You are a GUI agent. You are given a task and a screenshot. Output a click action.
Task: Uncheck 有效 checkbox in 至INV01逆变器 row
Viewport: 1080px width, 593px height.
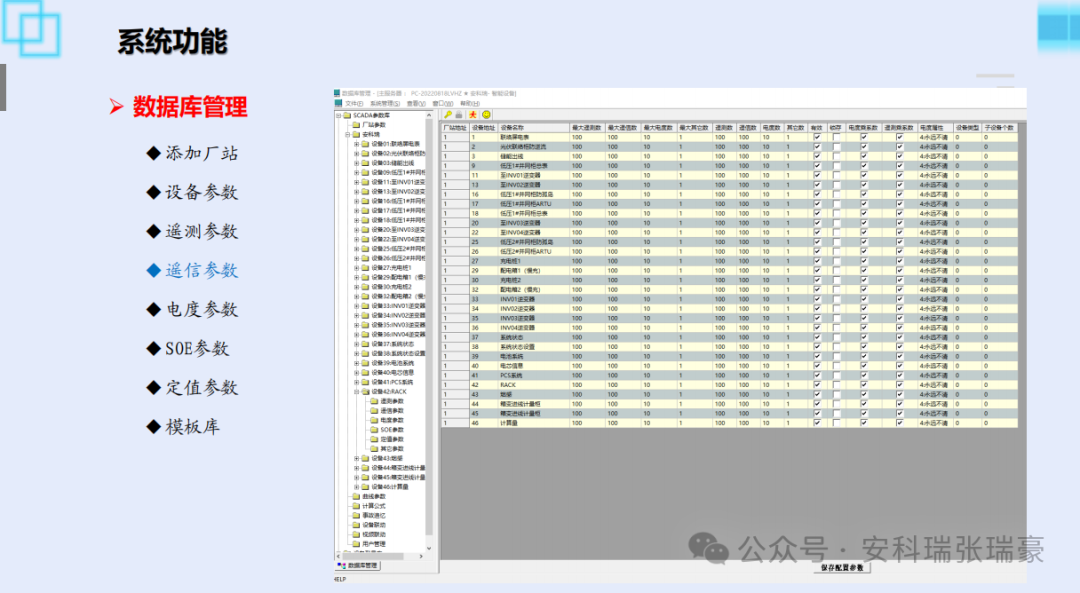pos(818,176)
